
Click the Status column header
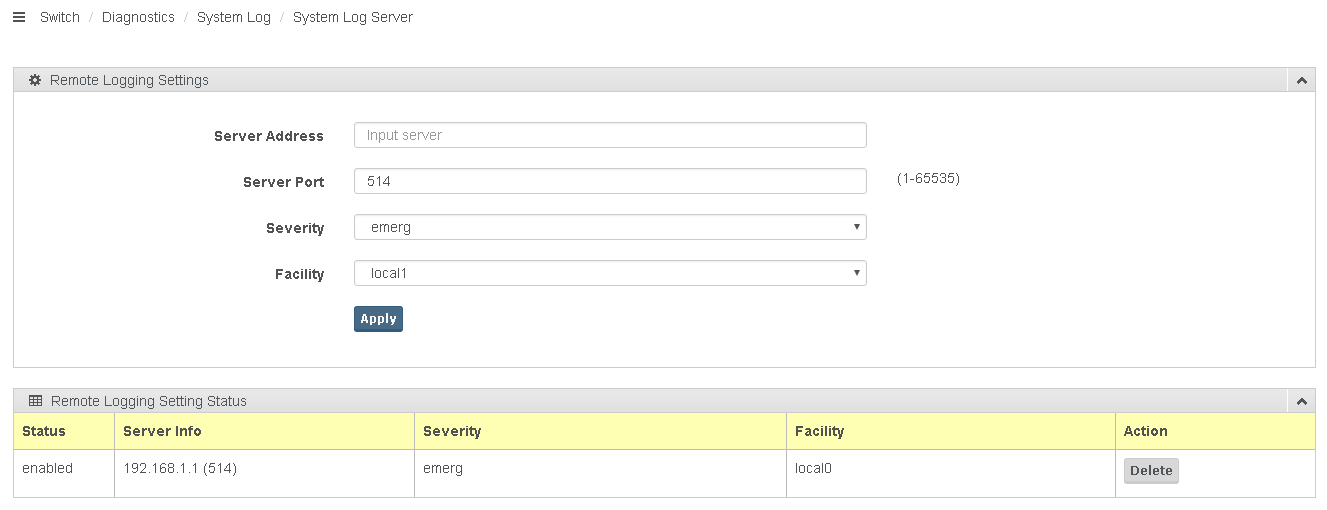click(44, 431)
